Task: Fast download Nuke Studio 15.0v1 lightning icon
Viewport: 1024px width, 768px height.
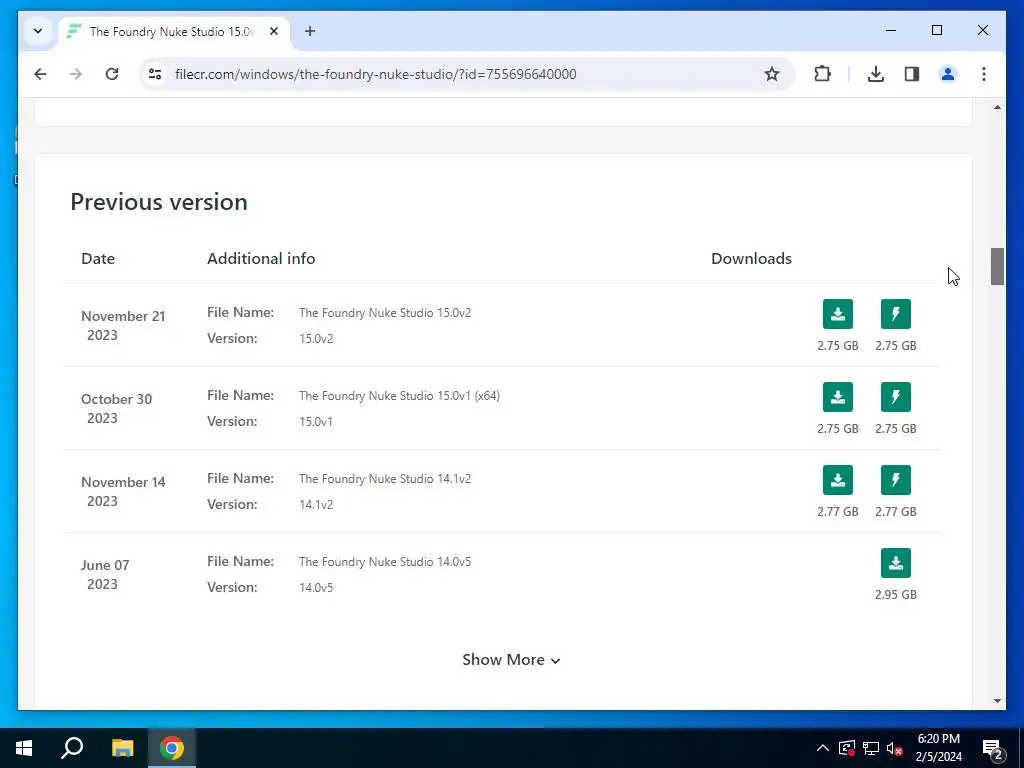Action: 895,397
